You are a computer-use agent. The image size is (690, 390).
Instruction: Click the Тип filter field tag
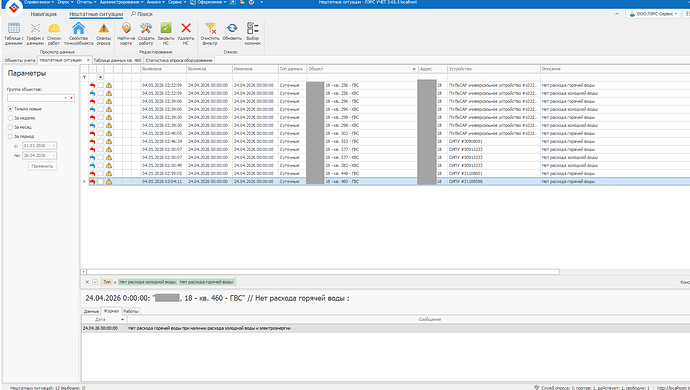(x=107, y=282)
